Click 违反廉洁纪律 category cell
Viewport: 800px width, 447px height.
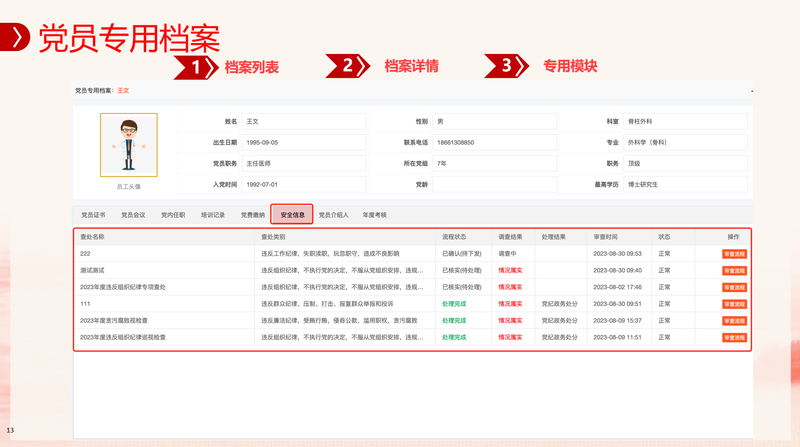pyautogui.click(x=339, y=320)
